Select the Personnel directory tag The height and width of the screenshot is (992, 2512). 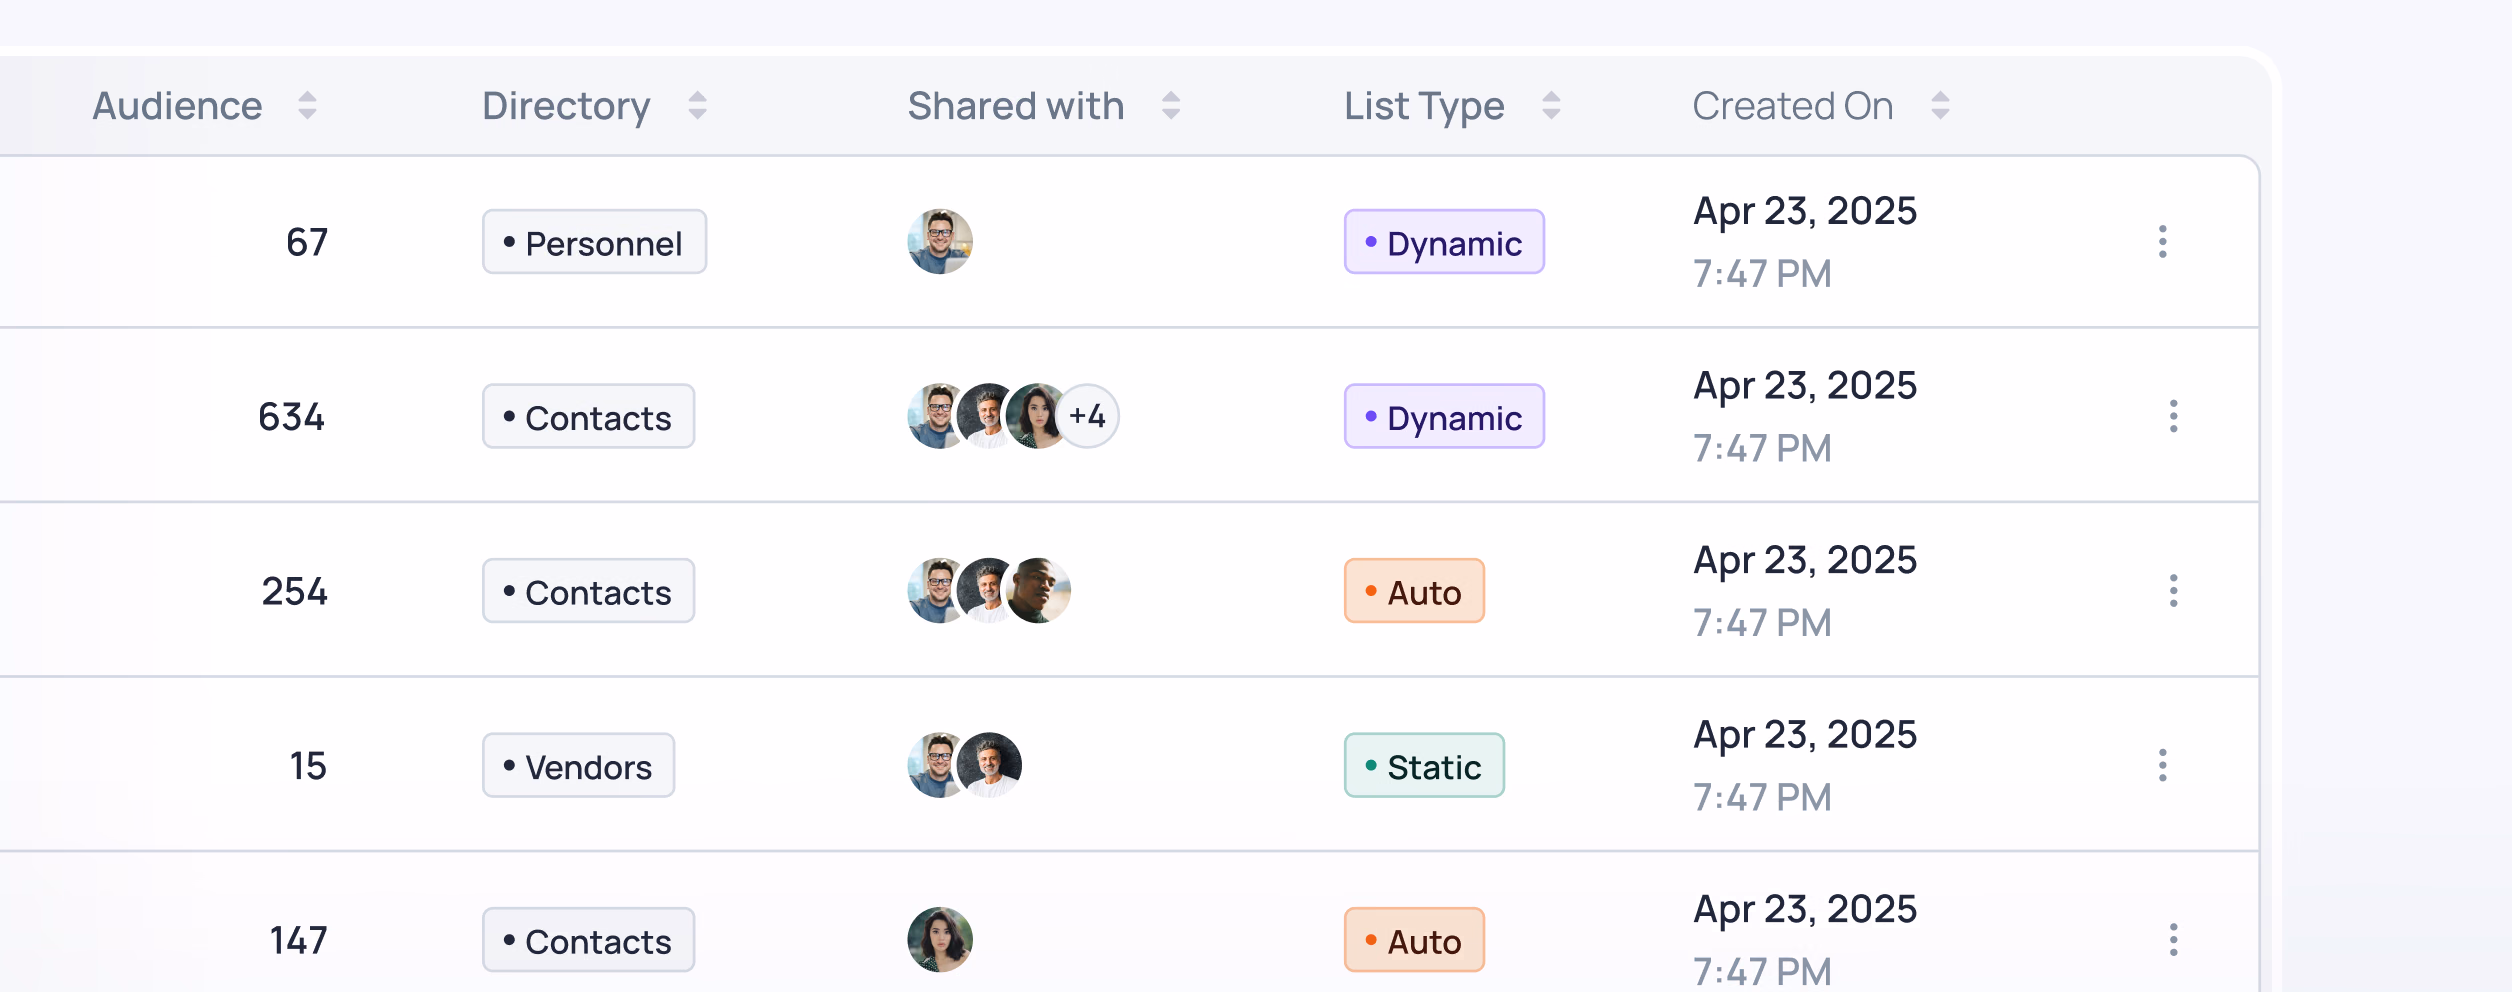pyautogui.click(x=594, y=242)
